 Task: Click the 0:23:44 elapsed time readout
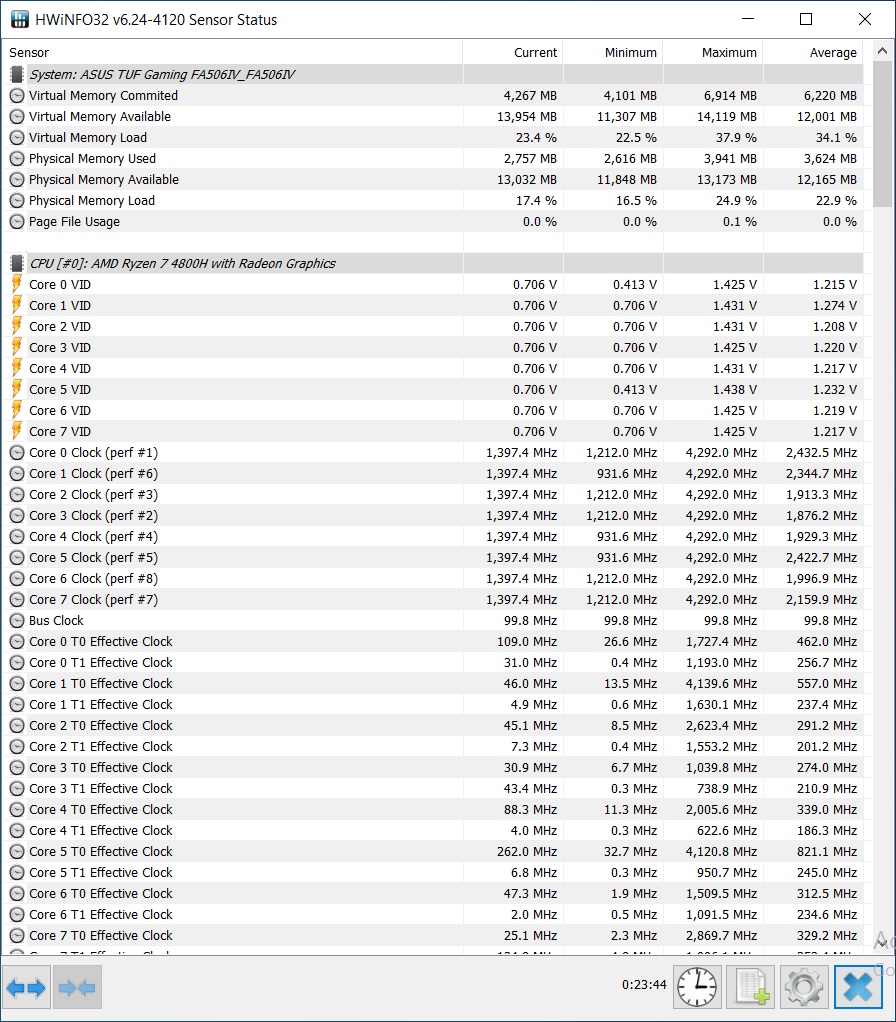pyautogui.click(x=644, y=984)
